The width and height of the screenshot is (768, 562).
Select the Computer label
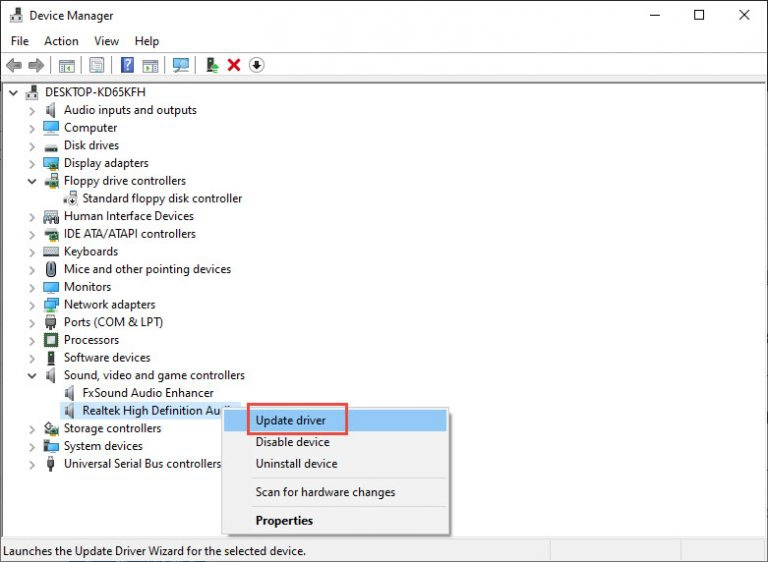pos(91,127)
